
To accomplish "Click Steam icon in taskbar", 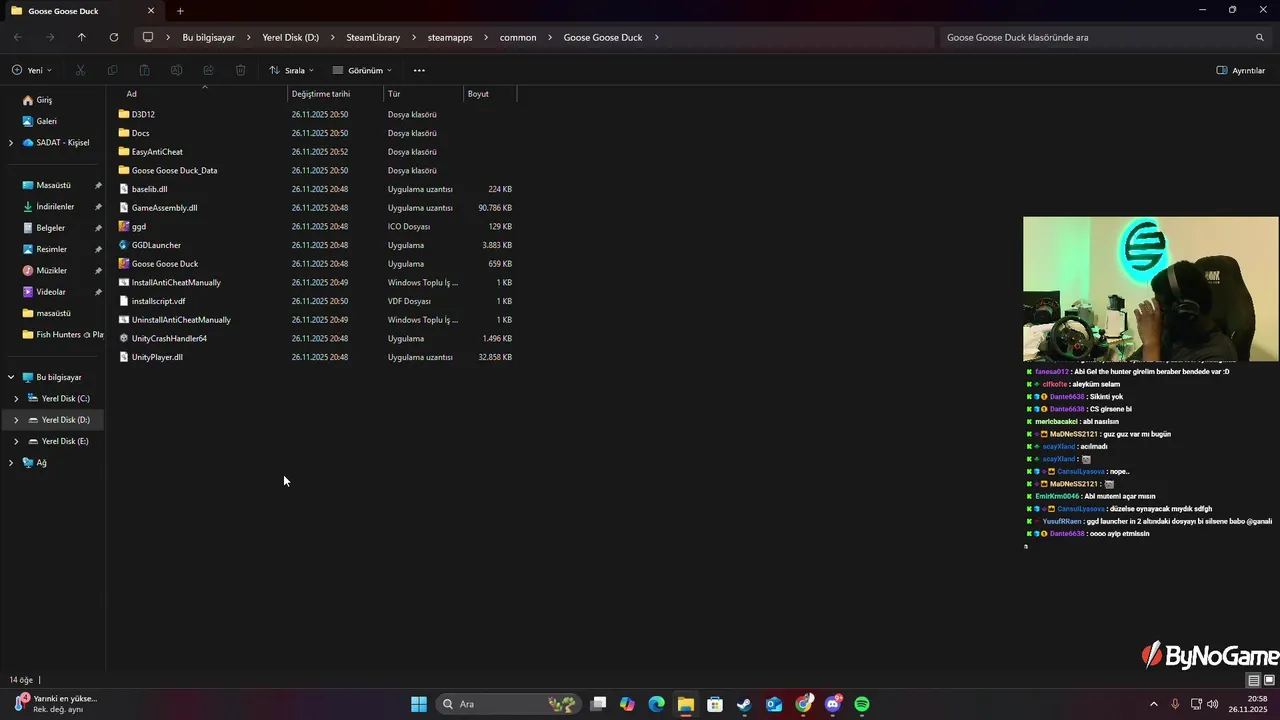I will pyautogui.click(x=744, y=704).
